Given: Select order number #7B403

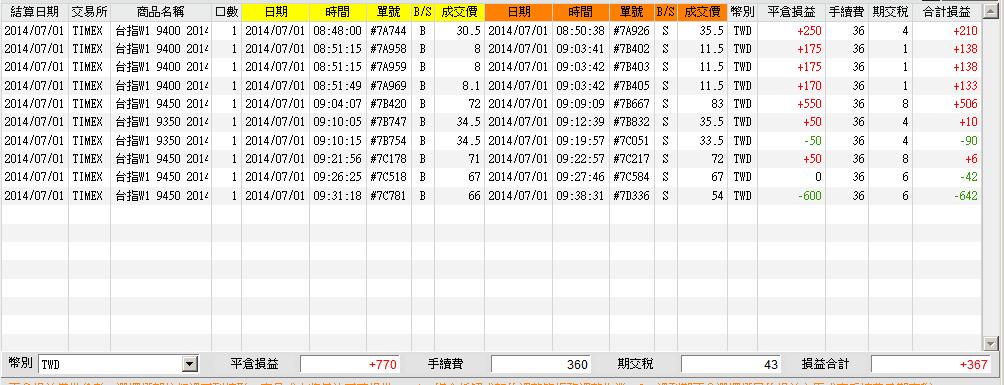Looking at the screenshot, I should point(631,67).
